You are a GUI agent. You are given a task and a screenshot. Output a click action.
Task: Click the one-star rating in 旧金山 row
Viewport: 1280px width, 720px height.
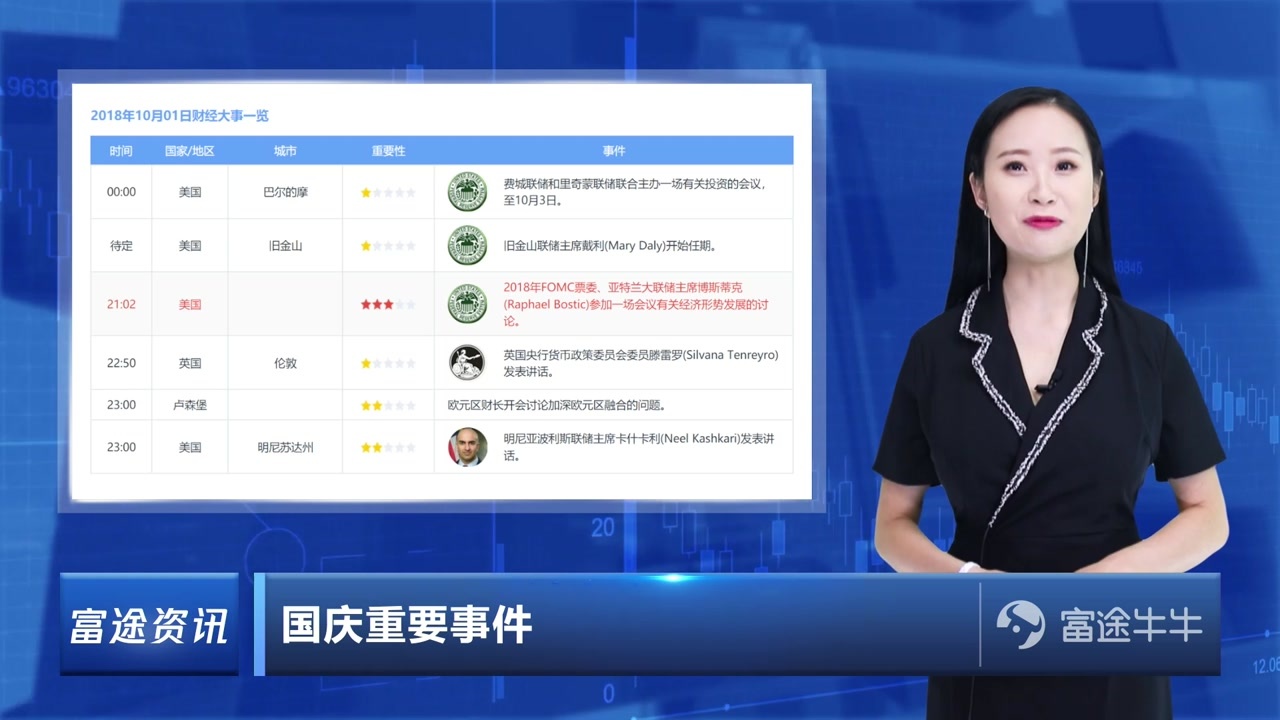click(388, 245)
